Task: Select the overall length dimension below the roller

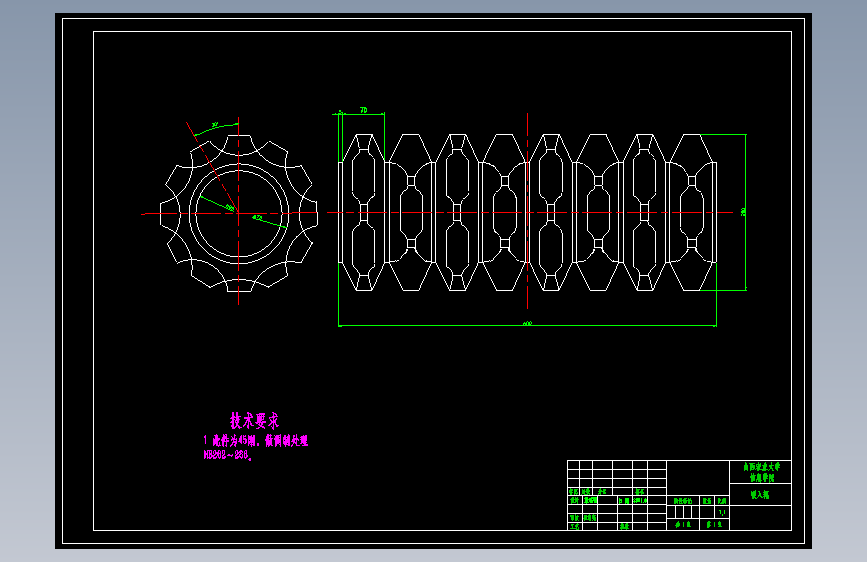Action: tap(527, 324)
